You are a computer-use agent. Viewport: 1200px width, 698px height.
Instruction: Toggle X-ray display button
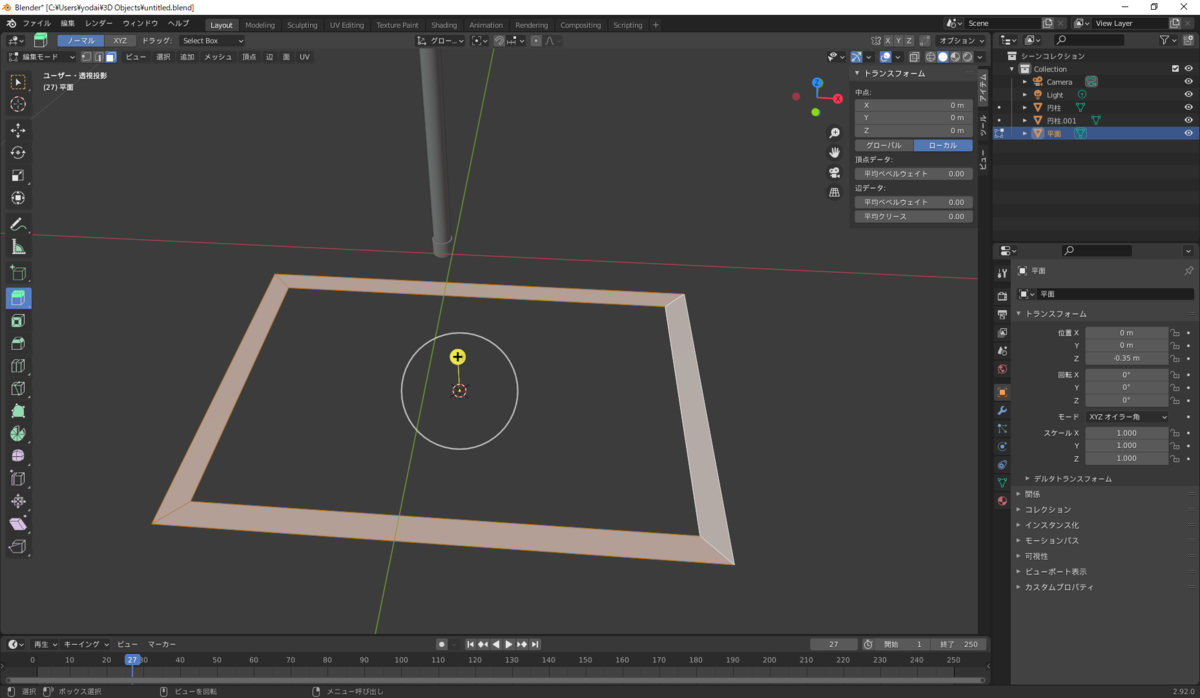point(916,57)
